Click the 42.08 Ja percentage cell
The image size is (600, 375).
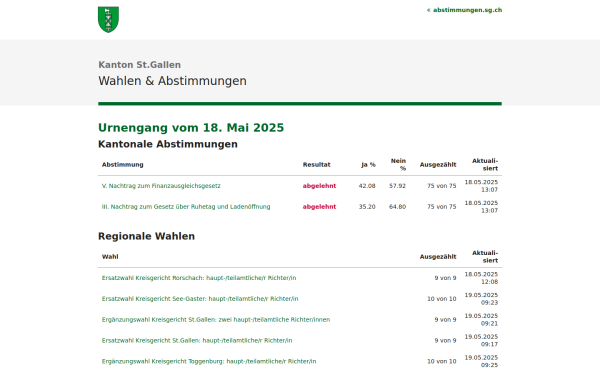[367, 186]
